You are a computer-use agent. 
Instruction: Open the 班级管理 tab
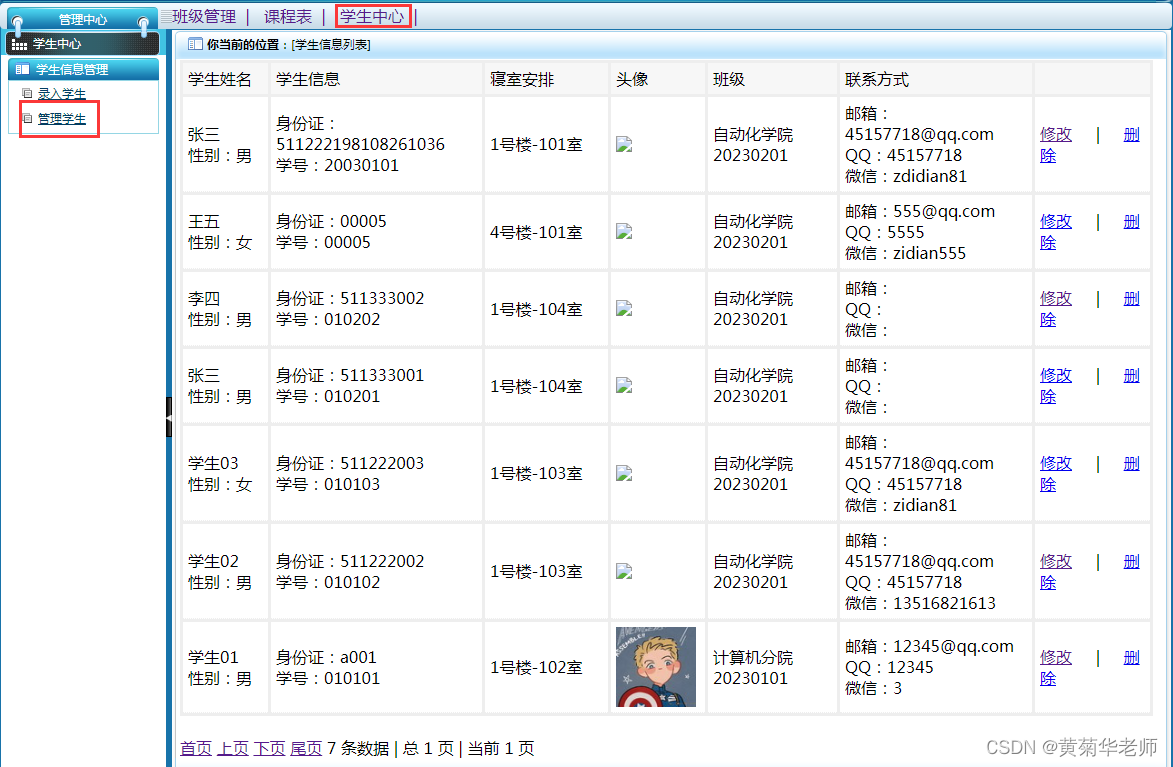click(203, 16)
